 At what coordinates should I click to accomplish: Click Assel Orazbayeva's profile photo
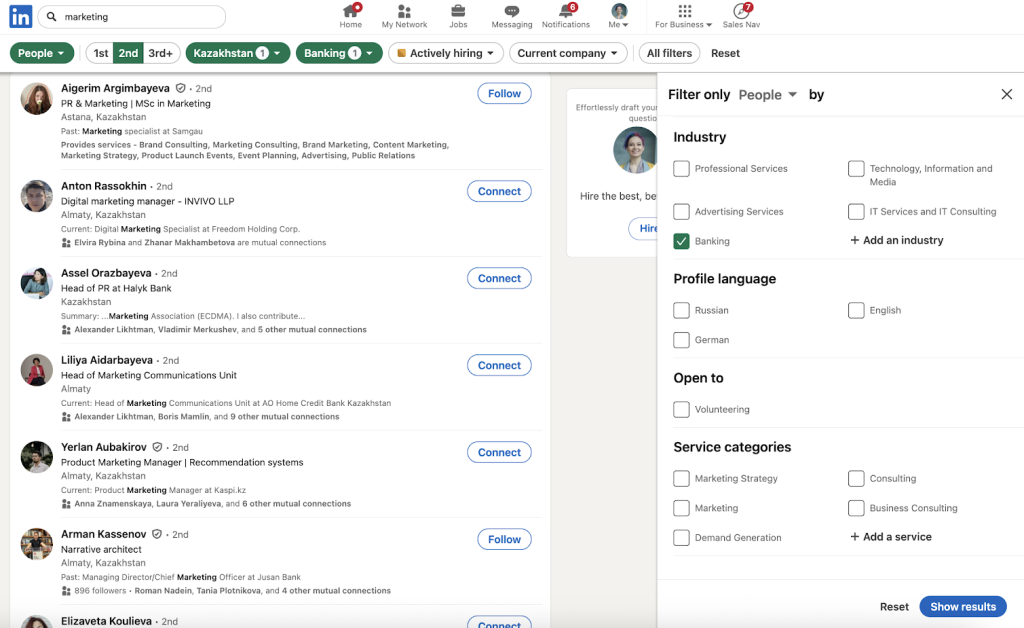point(37,283)
